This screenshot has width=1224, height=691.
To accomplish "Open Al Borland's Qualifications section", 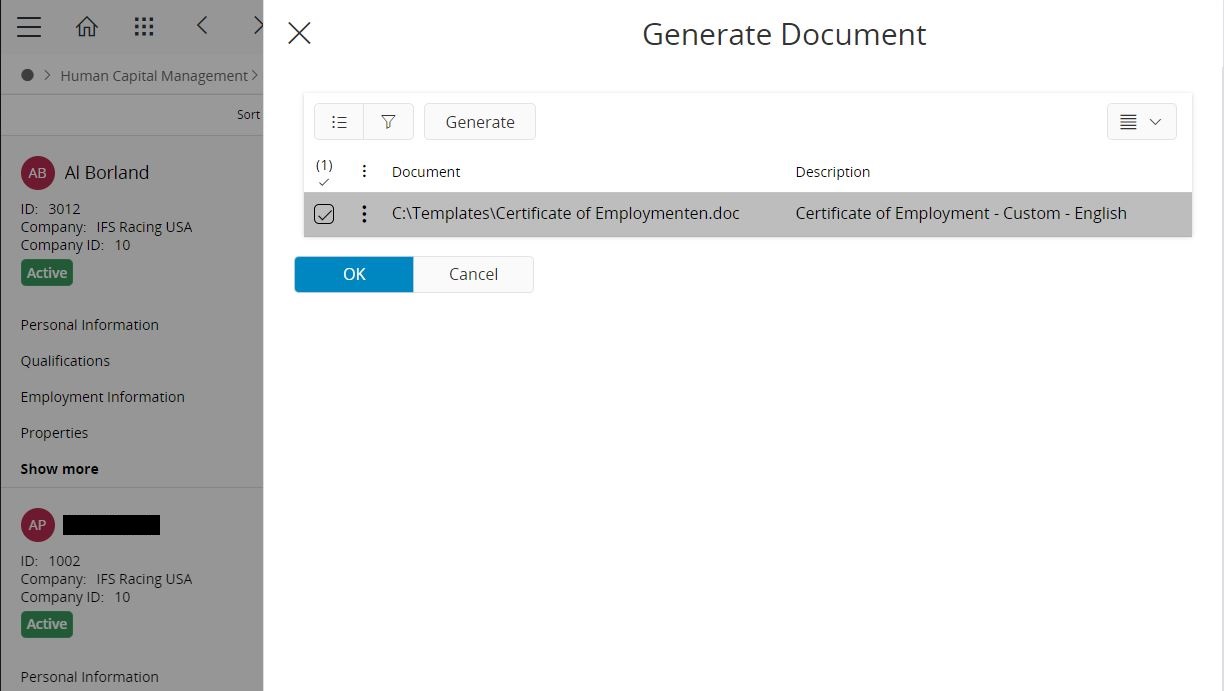I will pyautogui.click(x=65, y=361).
